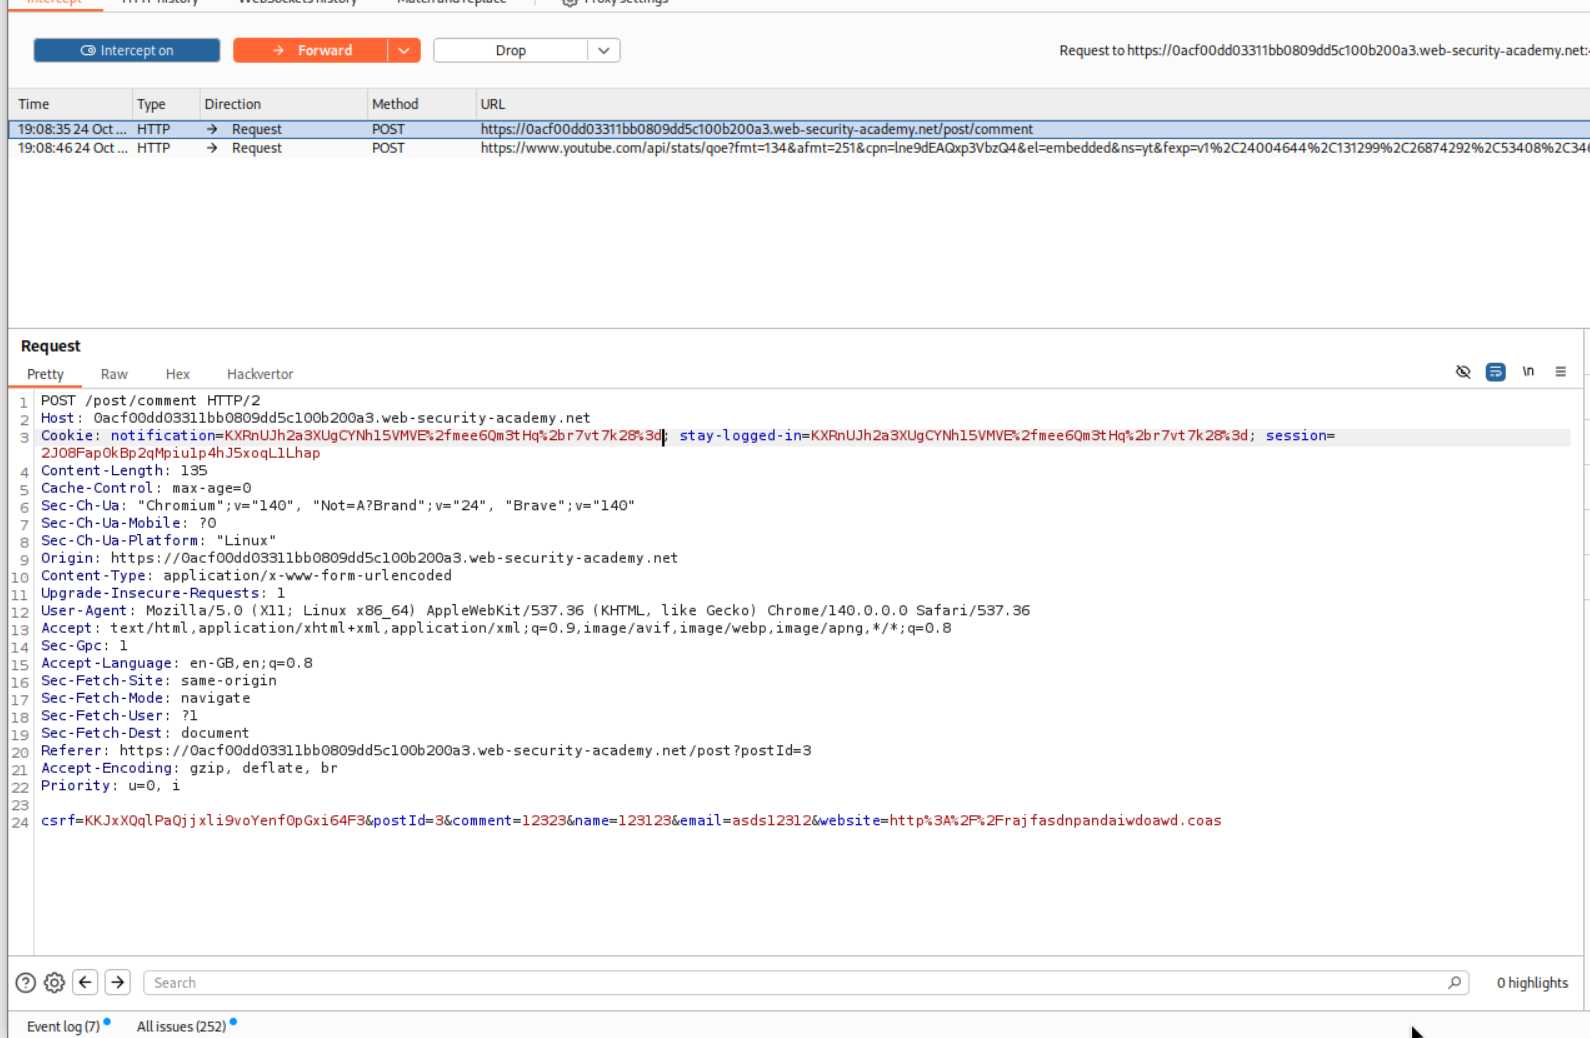Drop the intercepted request

pos(510,50)
